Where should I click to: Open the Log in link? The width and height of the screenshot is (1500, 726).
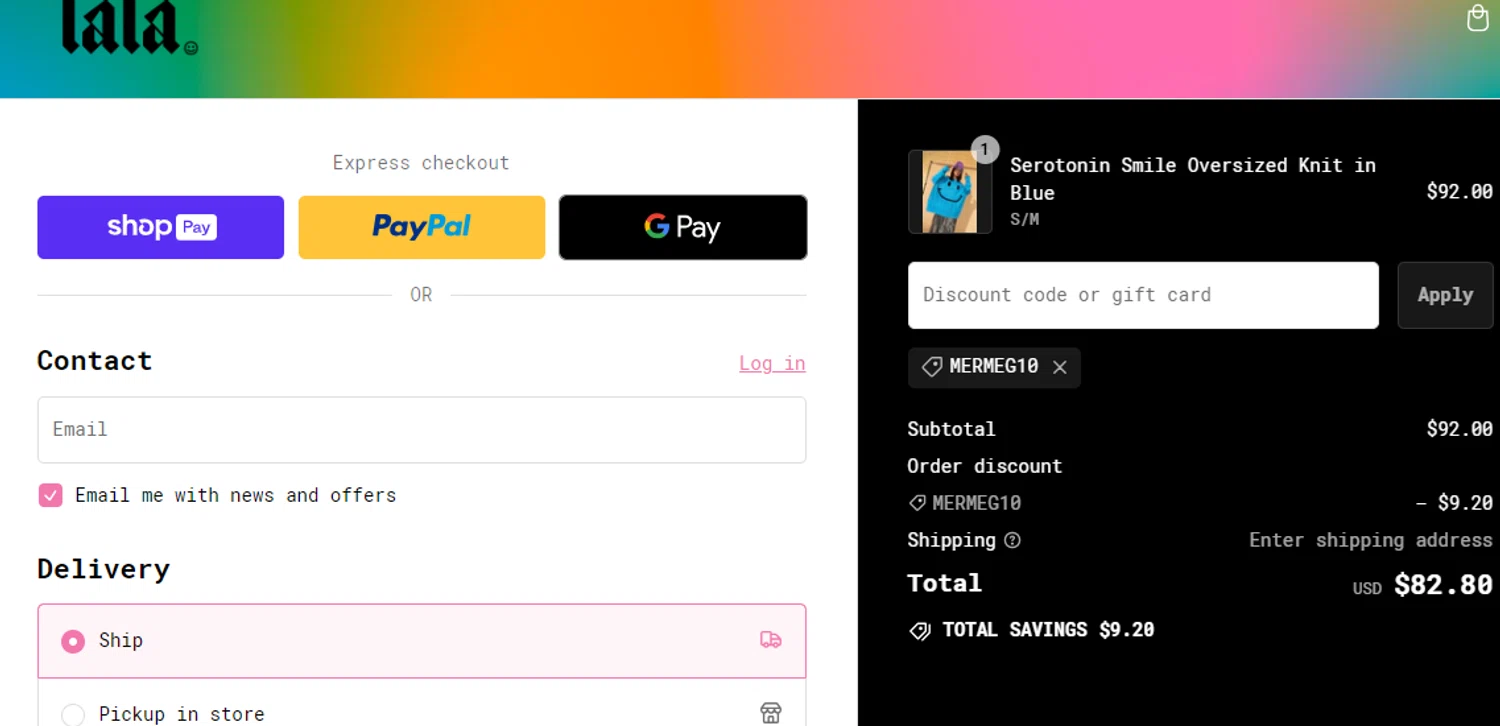[772, 363]
